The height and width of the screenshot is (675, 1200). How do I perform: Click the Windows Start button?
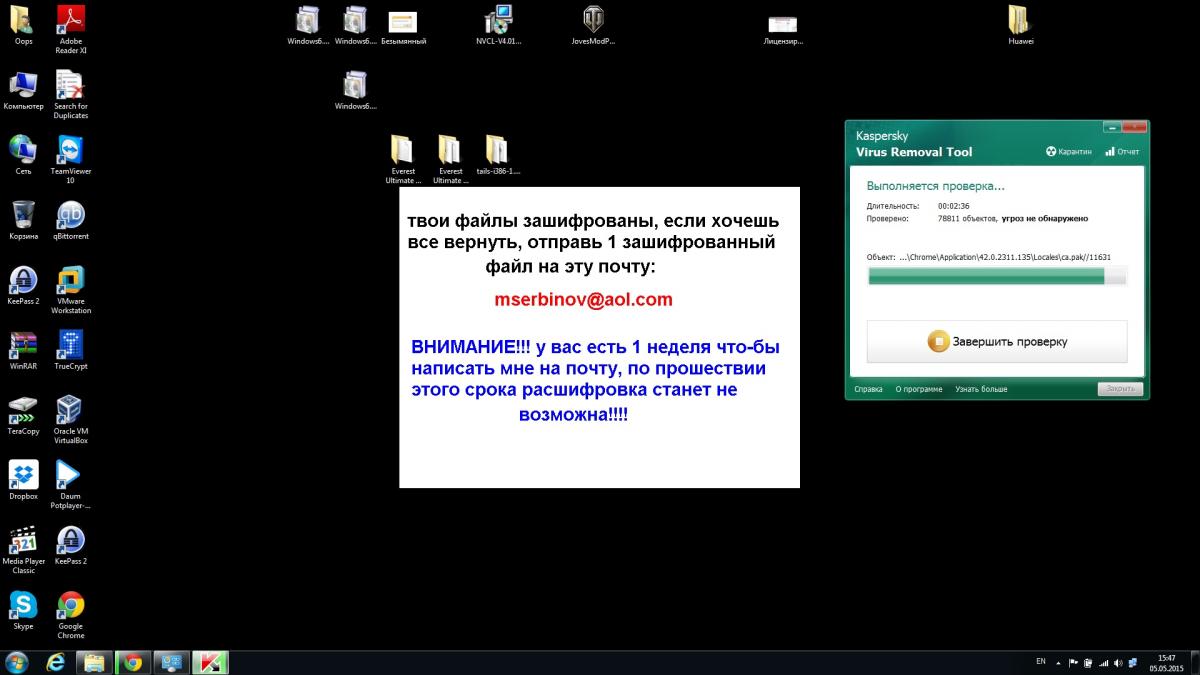coord(17,662)
